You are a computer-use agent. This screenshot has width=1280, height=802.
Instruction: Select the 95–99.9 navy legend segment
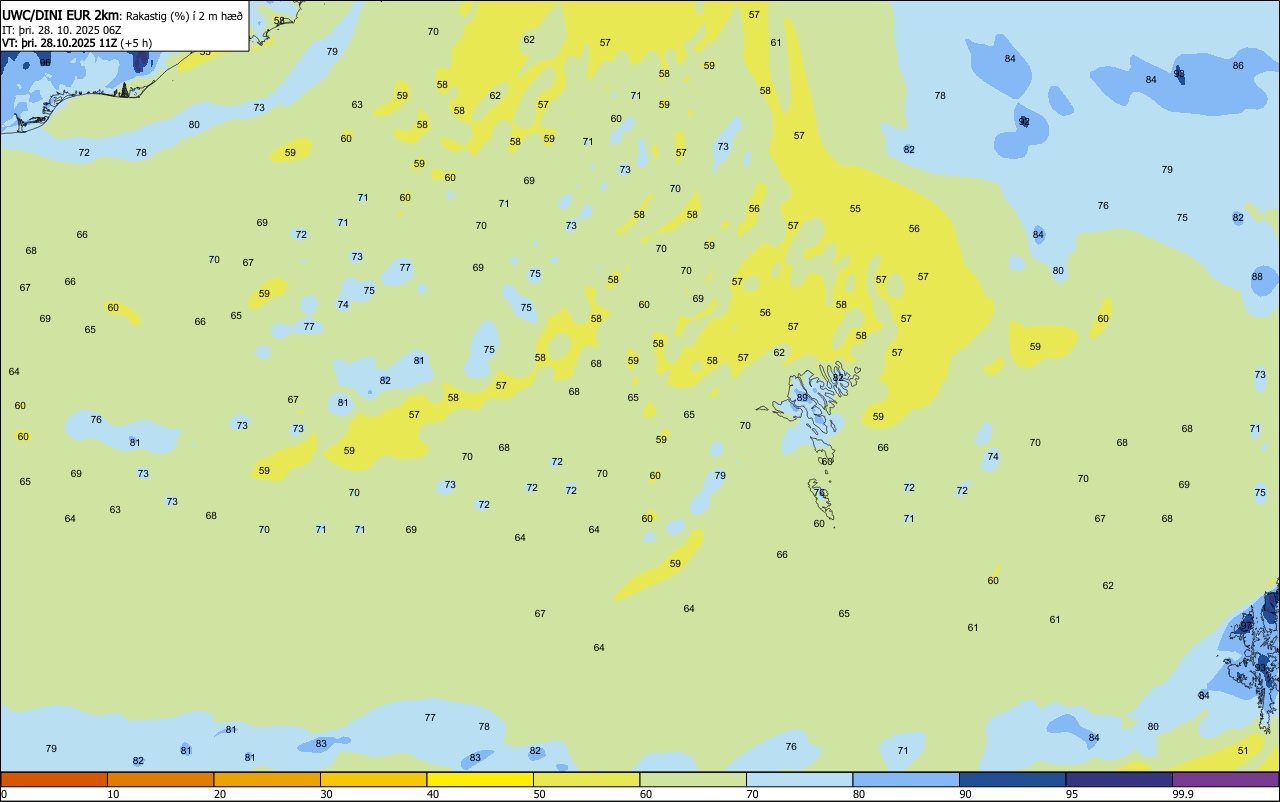click(1119, 779)
